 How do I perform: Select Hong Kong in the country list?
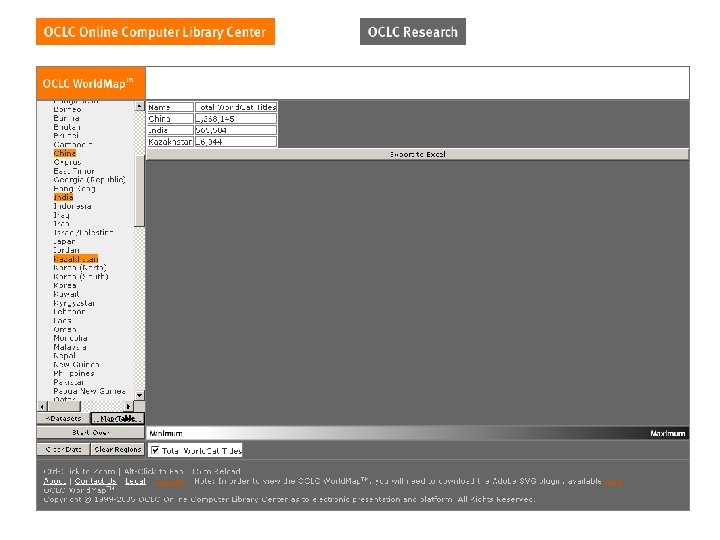tap(74, 189)
